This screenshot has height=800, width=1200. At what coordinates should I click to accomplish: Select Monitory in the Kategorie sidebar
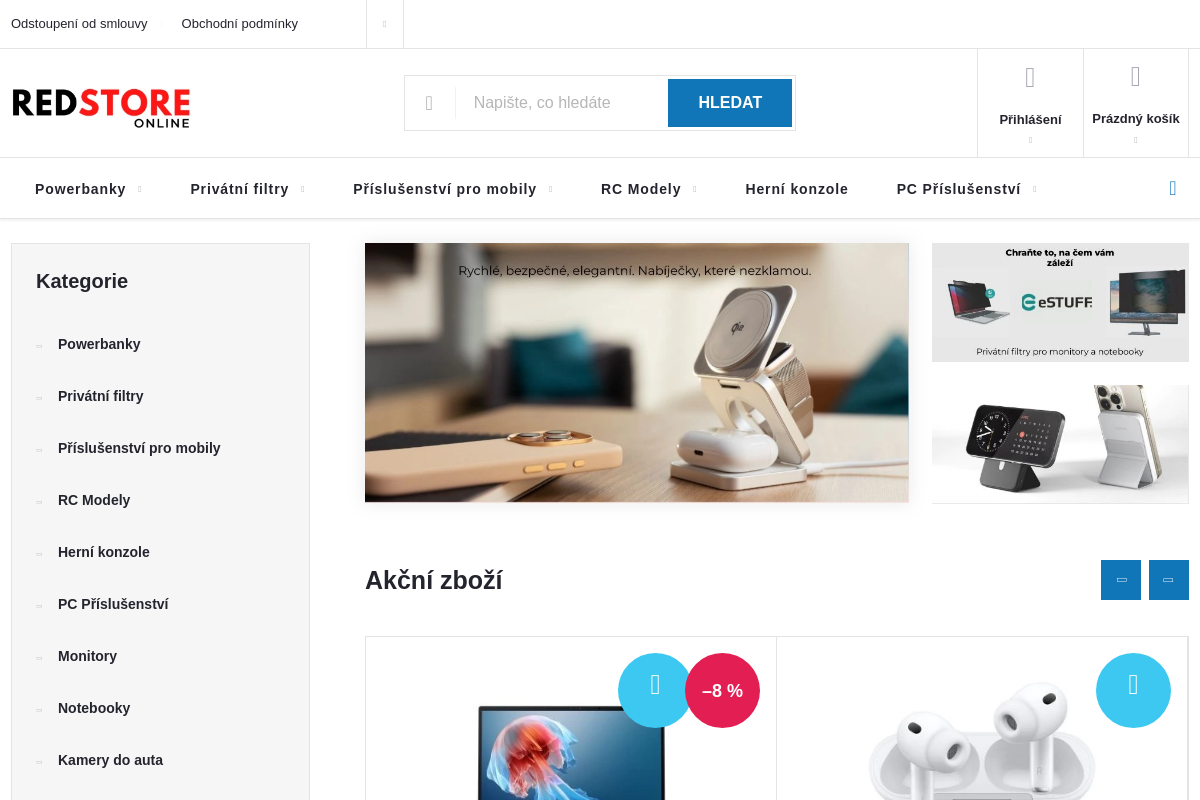[87, 656]
